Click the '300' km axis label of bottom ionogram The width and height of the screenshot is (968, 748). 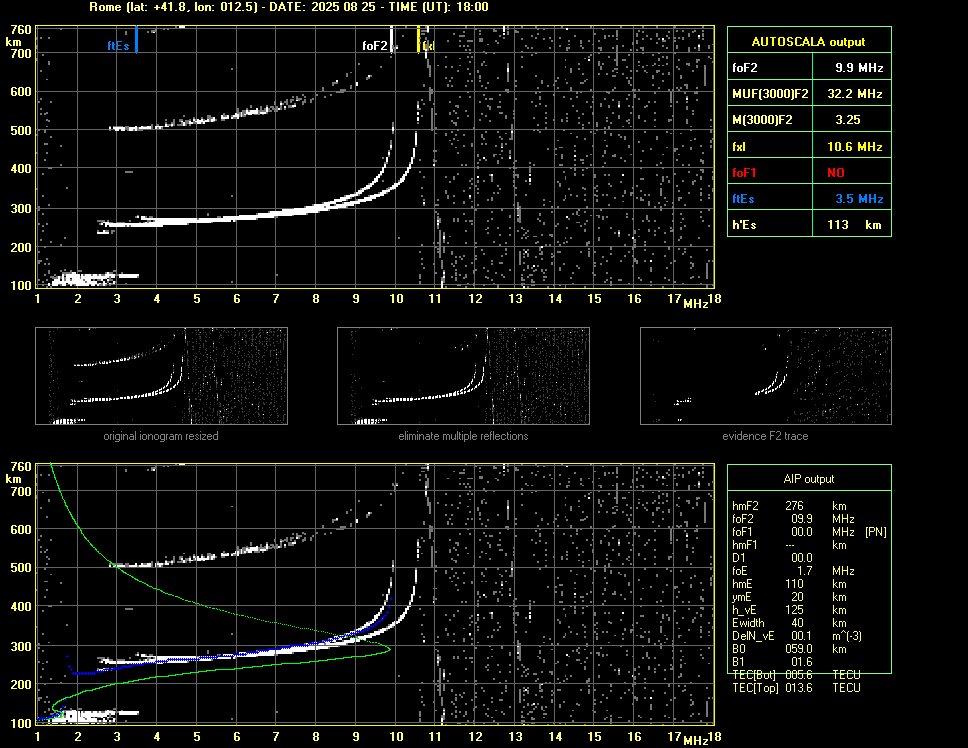[20, 646]
